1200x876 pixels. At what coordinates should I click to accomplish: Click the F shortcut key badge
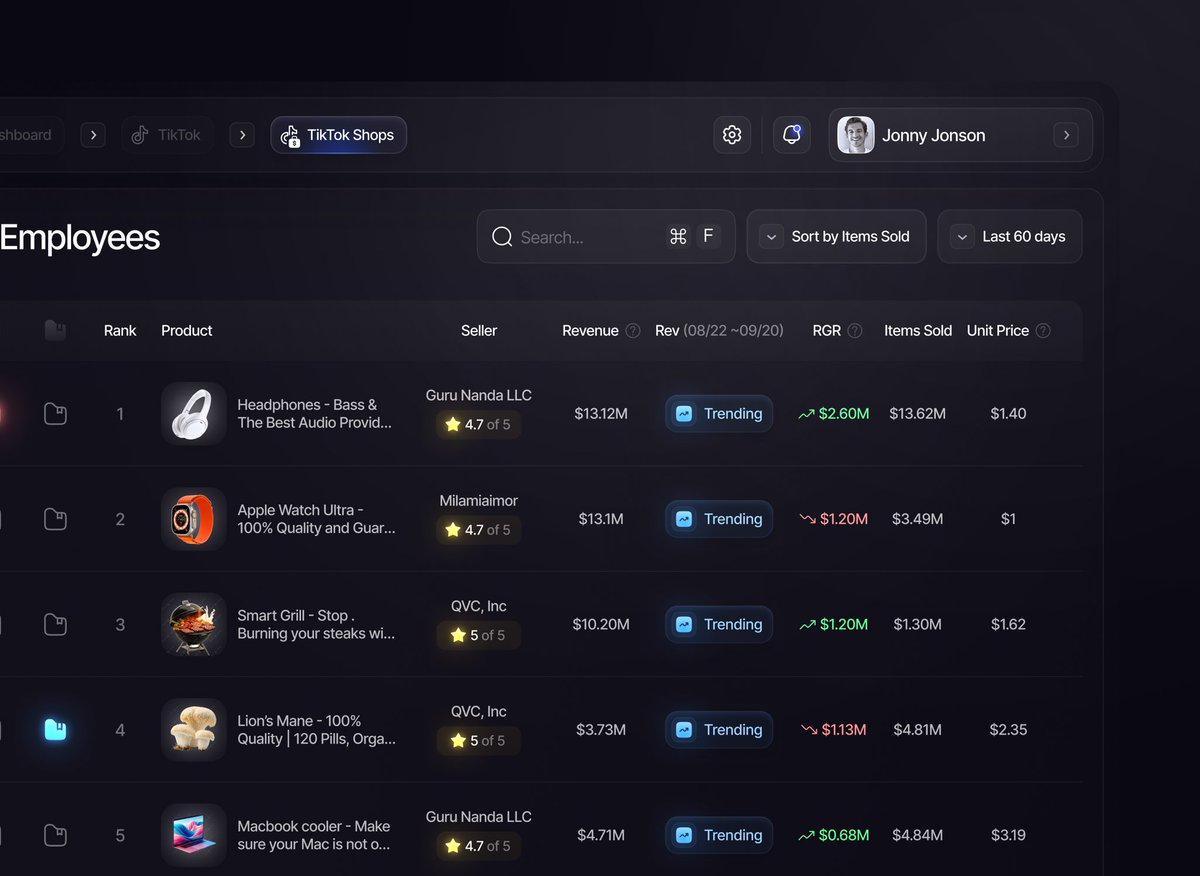point(708,237)
